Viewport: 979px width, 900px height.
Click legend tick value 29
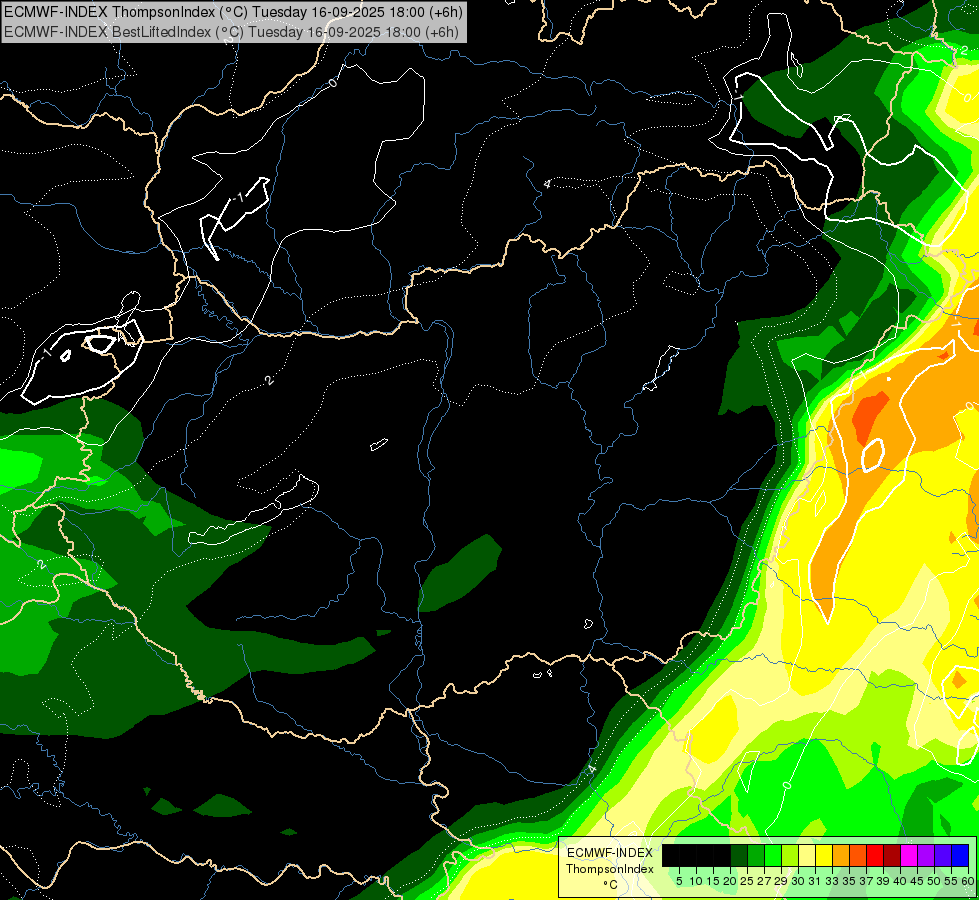pyautogui.click(x=782, y=881)
